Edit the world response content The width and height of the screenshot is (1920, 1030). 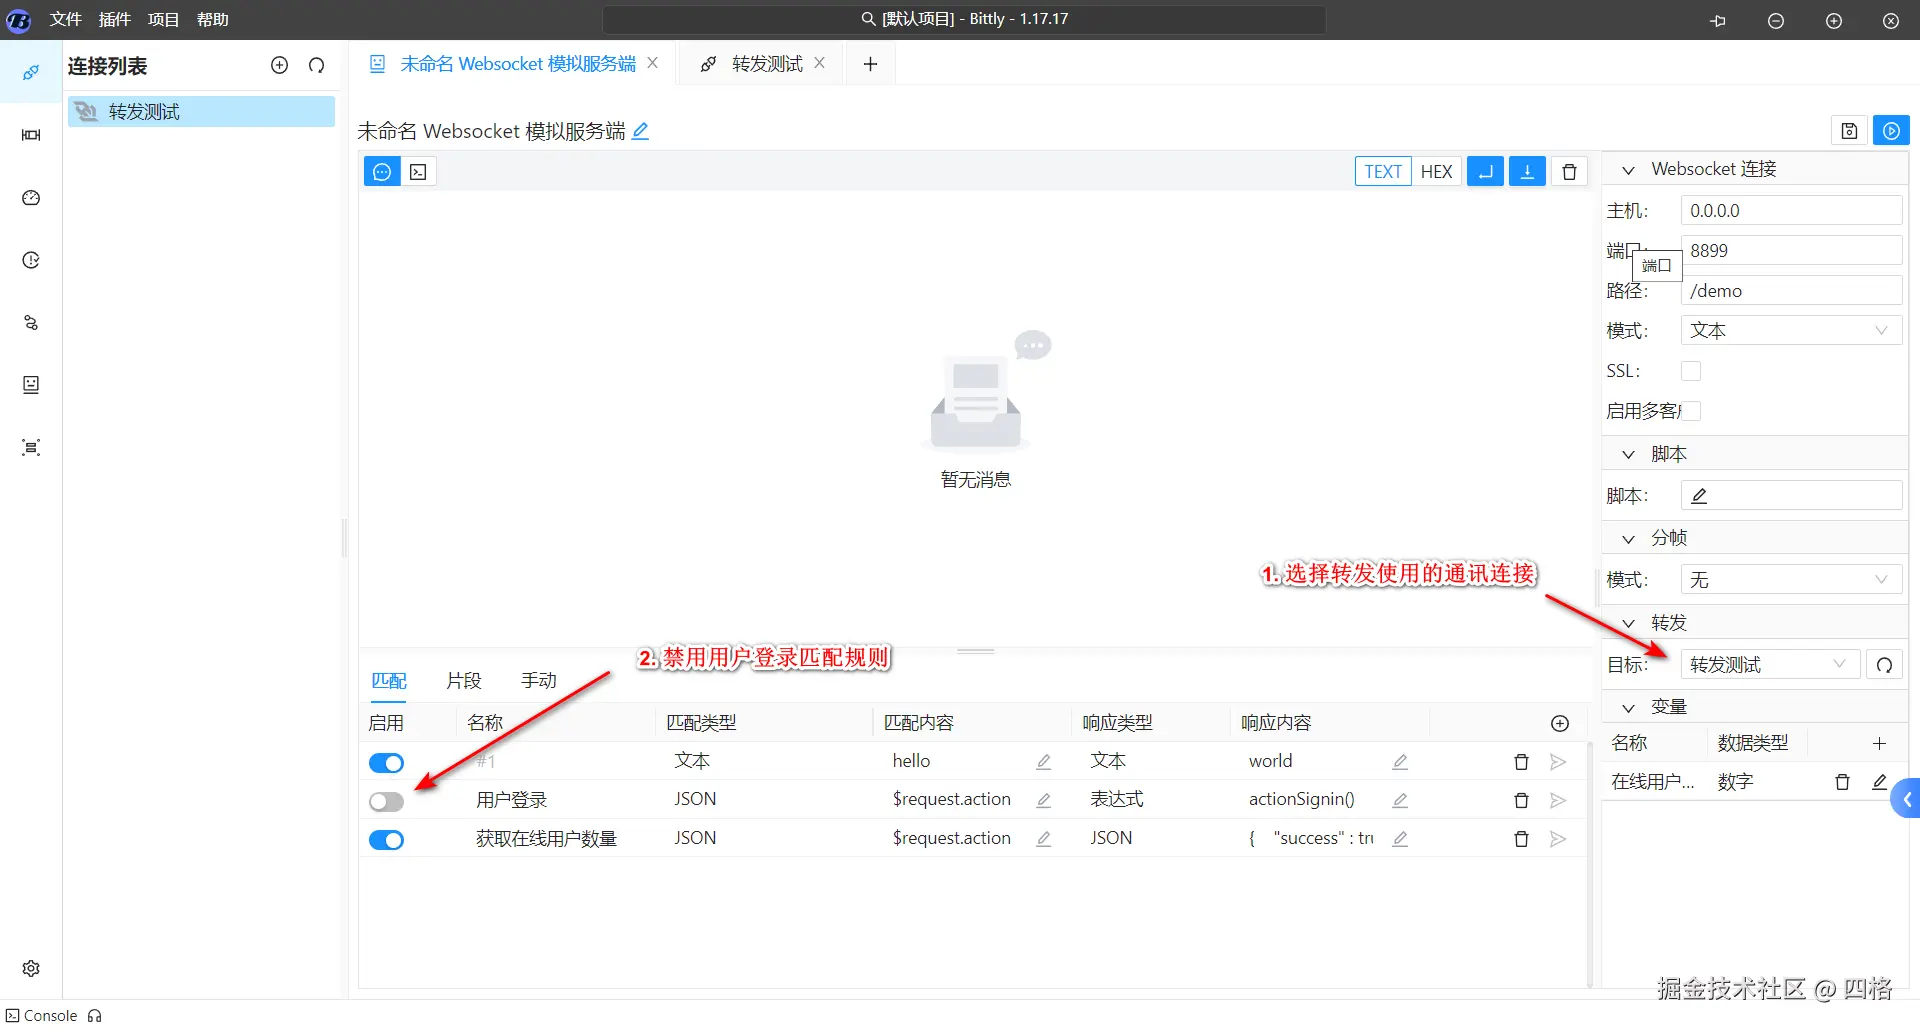[x=1400, y=762]
